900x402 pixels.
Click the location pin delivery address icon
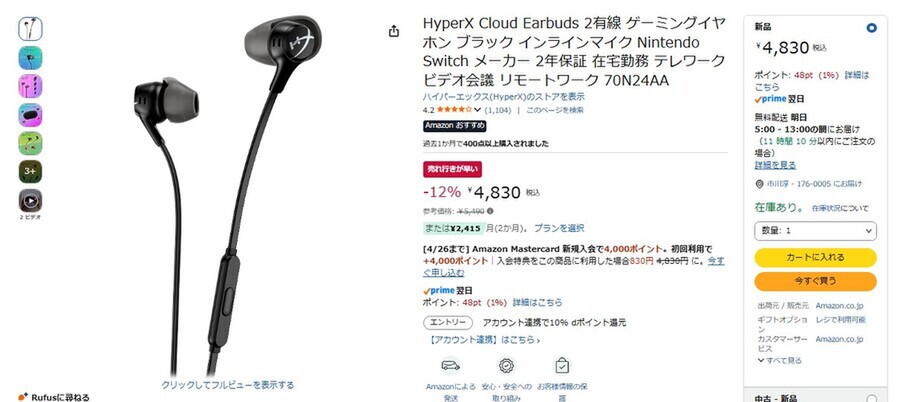pos(760,184)
